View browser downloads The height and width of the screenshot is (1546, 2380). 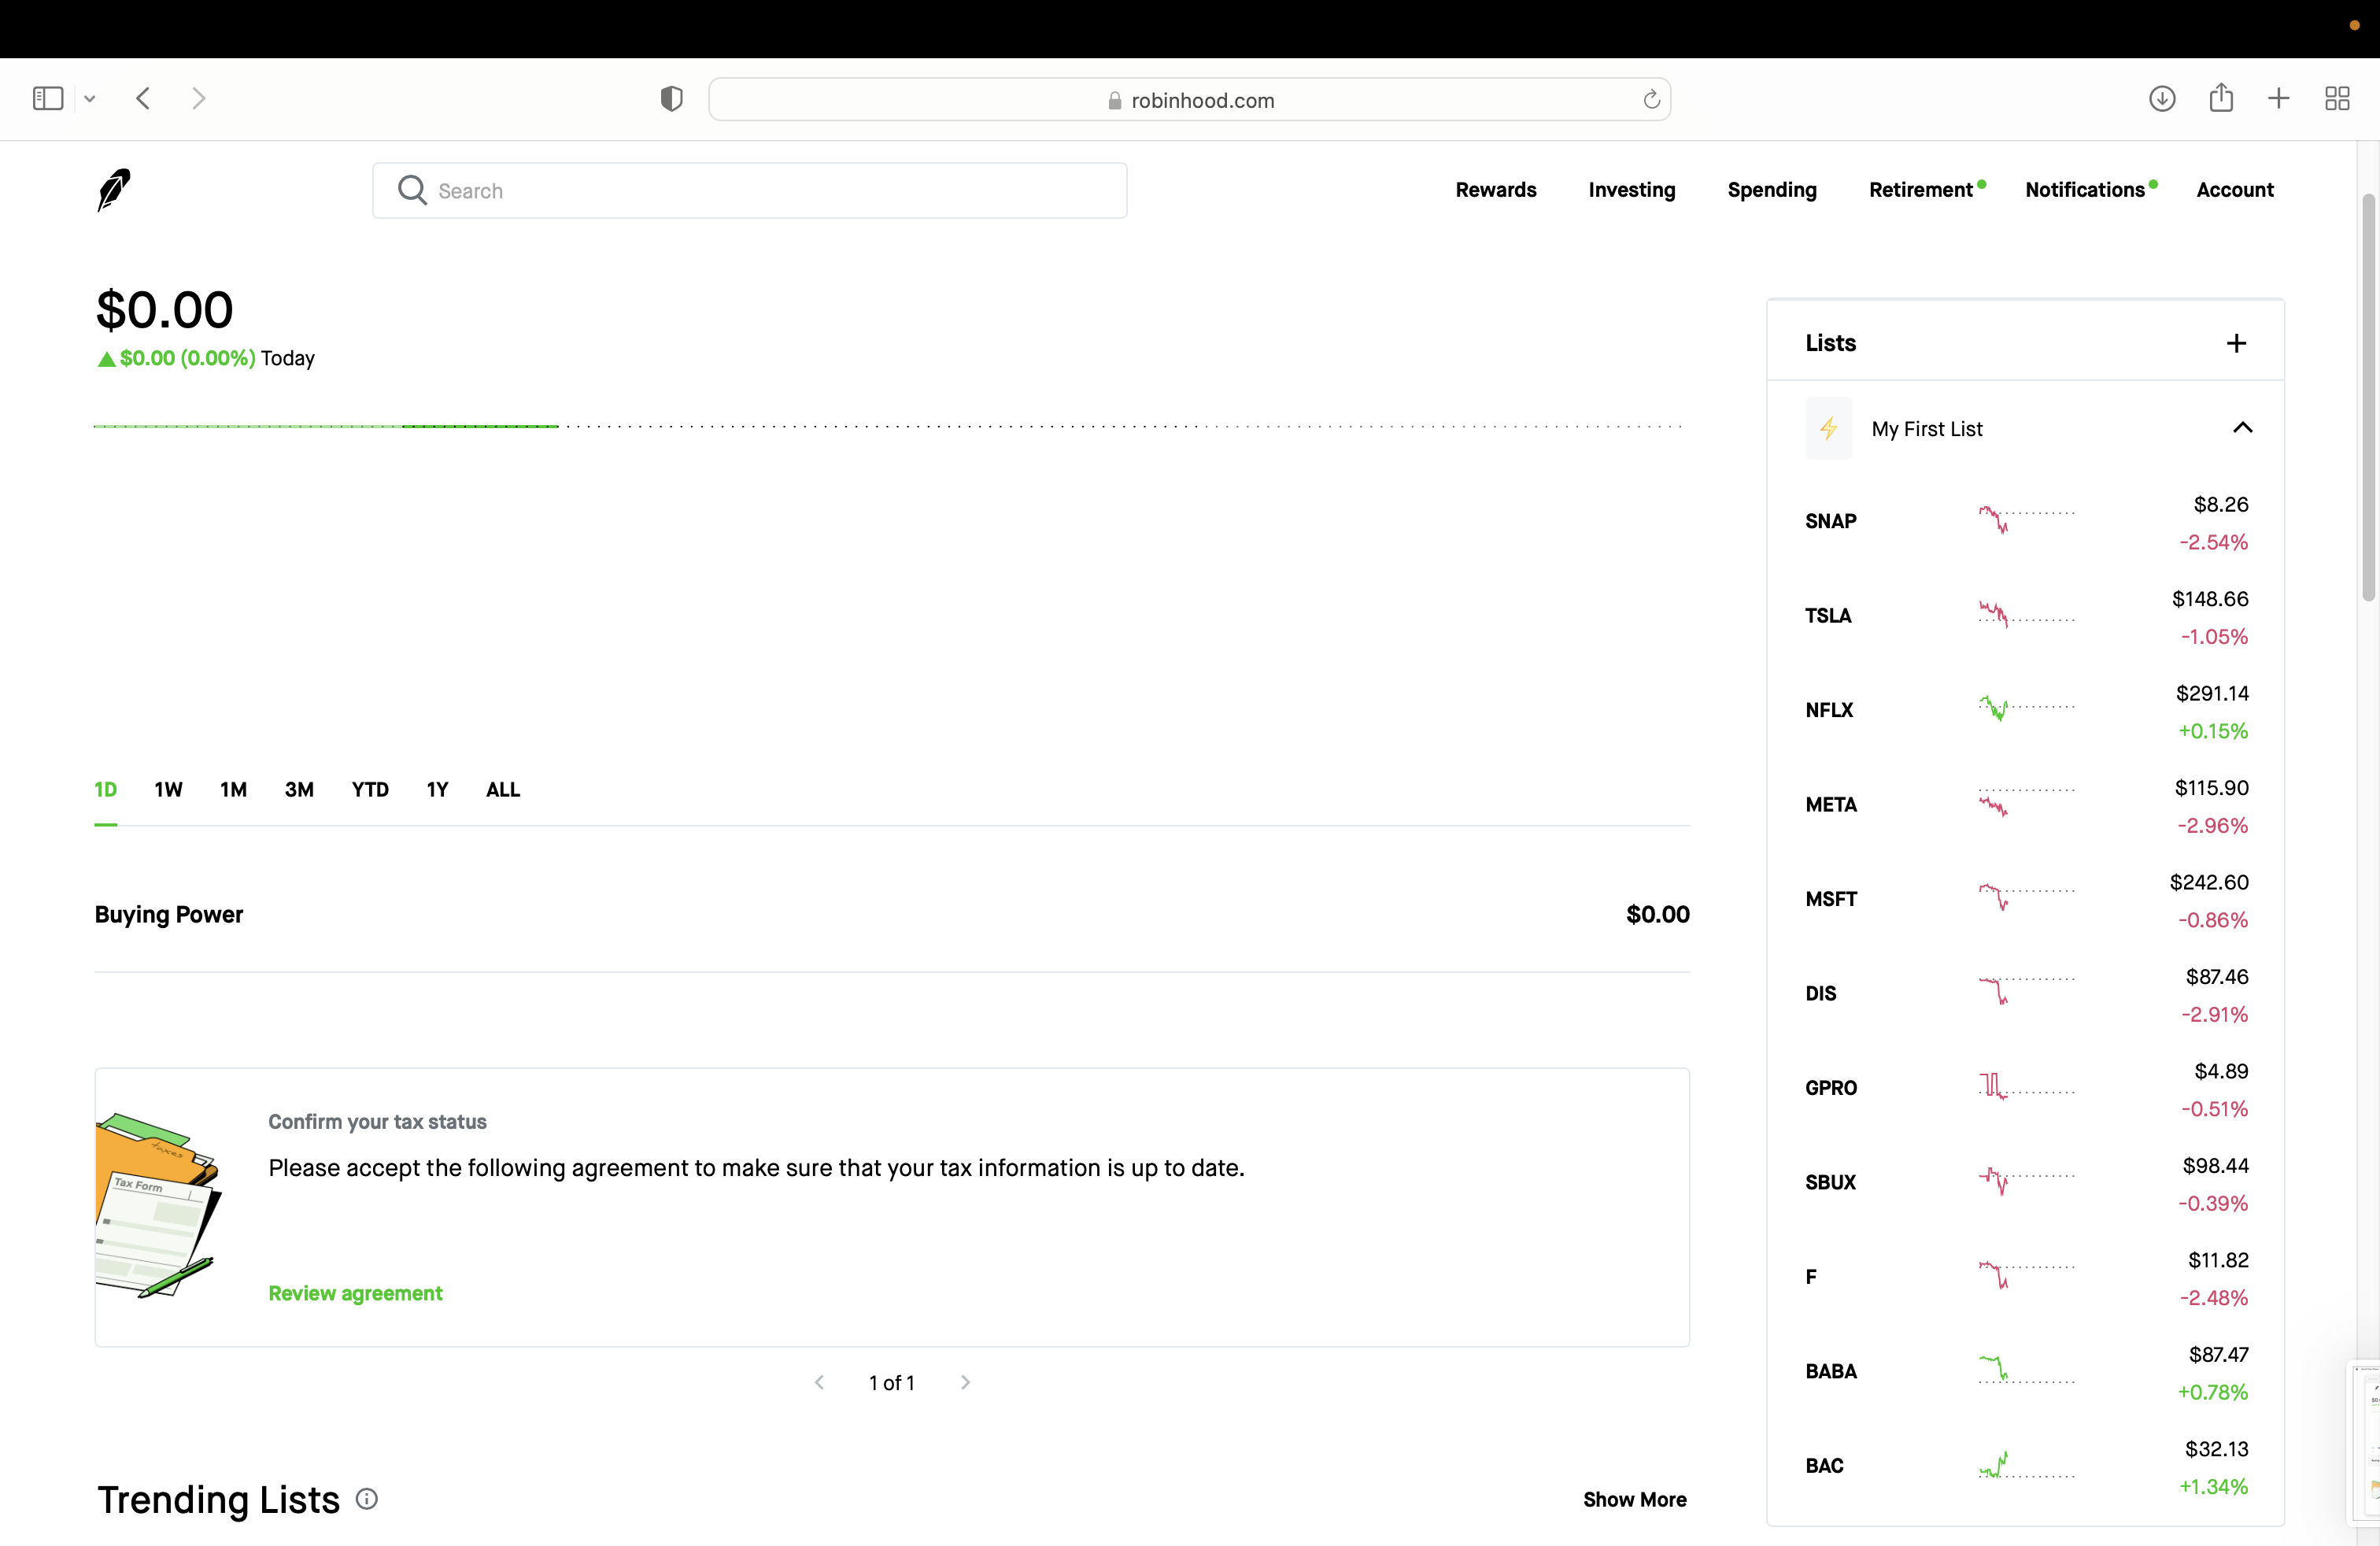point(2162,98)
